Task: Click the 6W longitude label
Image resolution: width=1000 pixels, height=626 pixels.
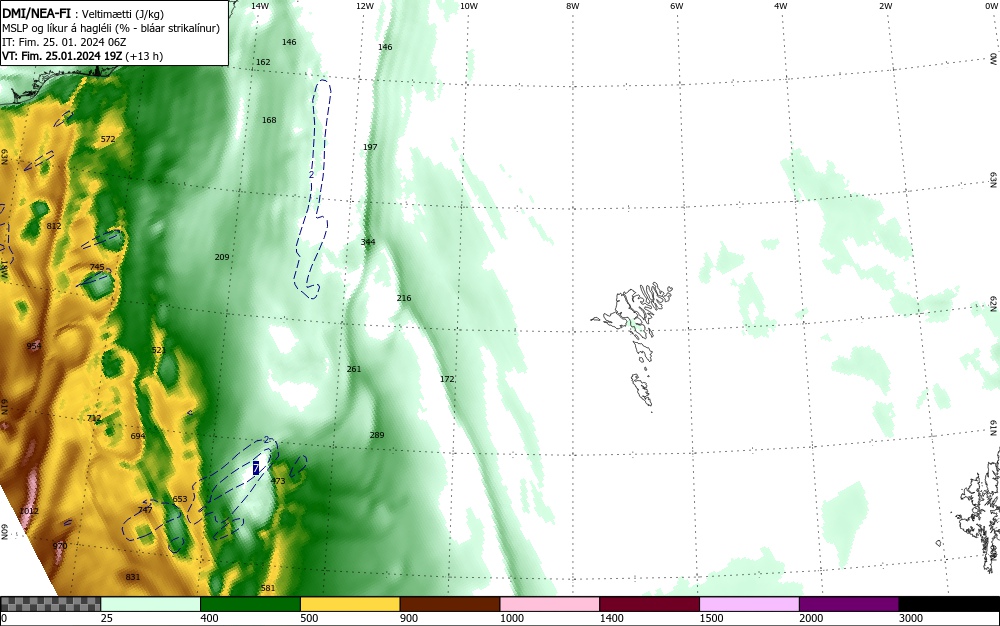Action: (x=677, y=6)
